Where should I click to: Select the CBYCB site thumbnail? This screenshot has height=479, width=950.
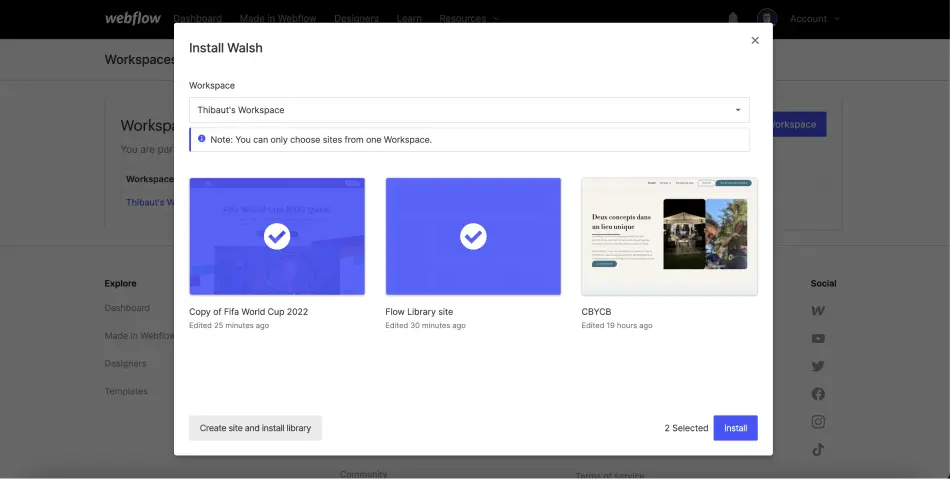coord(669,236)
